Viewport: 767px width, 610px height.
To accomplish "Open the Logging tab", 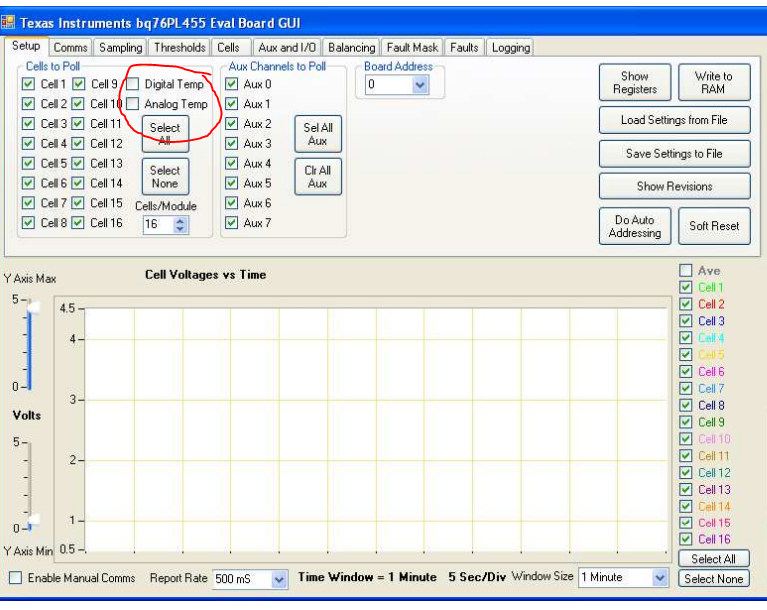I will (511, 47).
